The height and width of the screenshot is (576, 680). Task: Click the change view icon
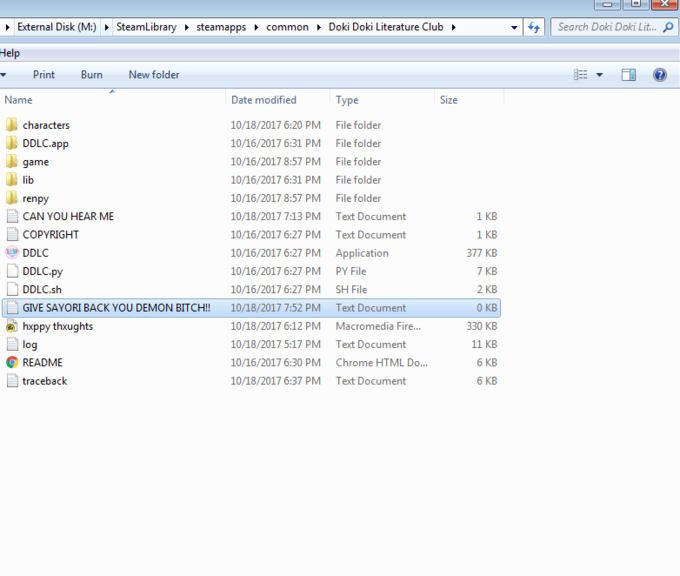[581, 75]
